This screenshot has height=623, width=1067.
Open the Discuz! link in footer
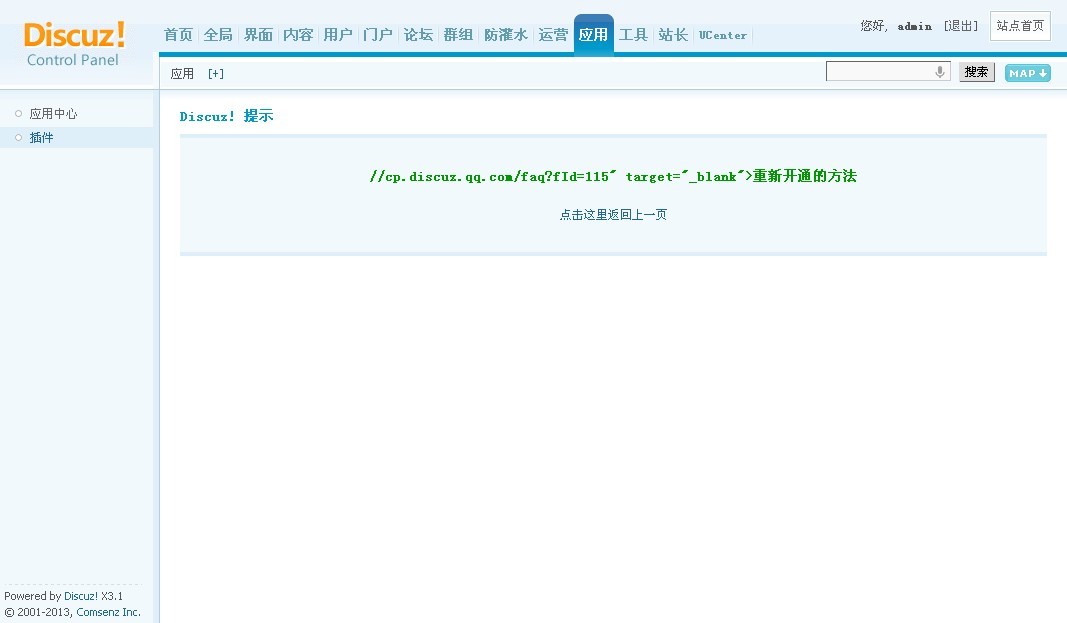[x=81, y=596]
